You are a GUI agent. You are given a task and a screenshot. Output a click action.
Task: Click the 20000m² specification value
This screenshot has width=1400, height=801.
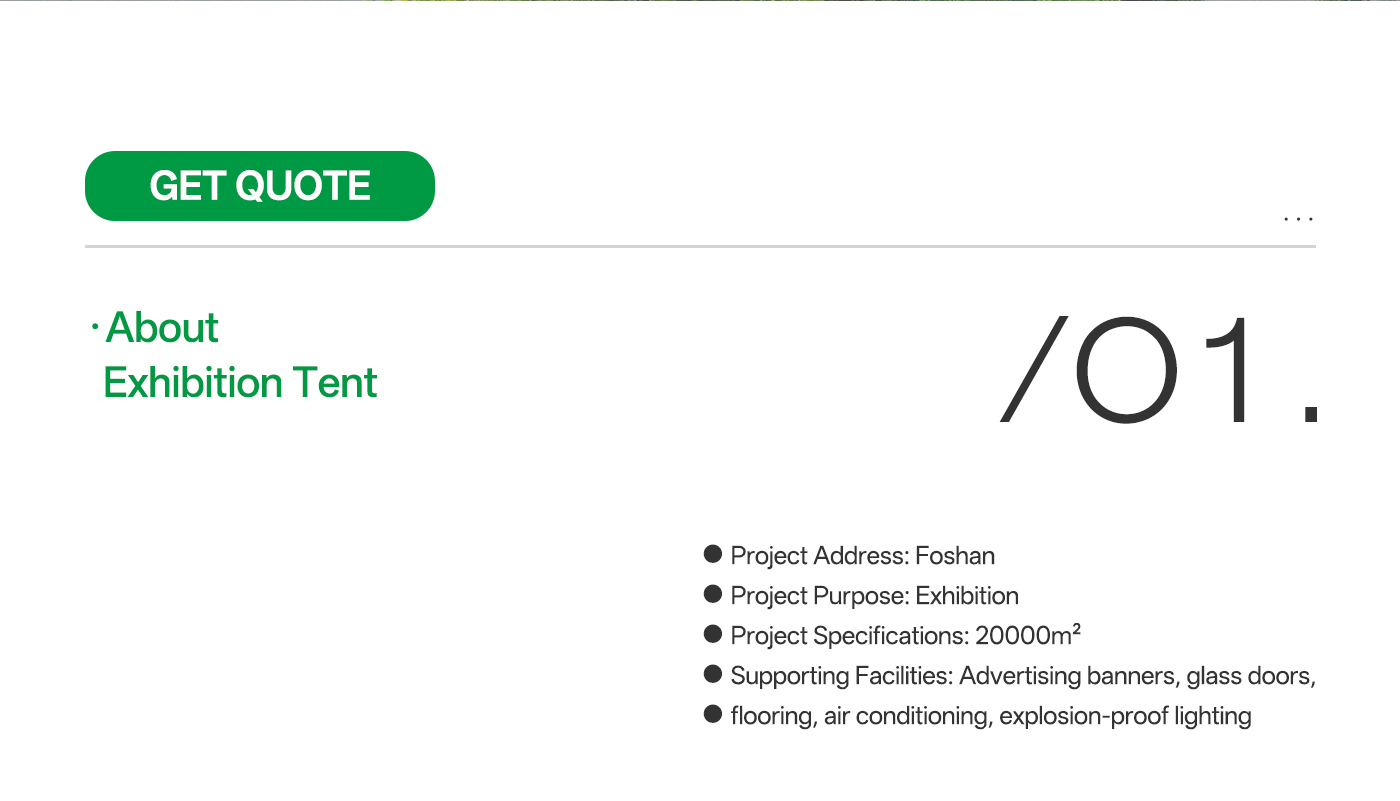point(1028,635)
